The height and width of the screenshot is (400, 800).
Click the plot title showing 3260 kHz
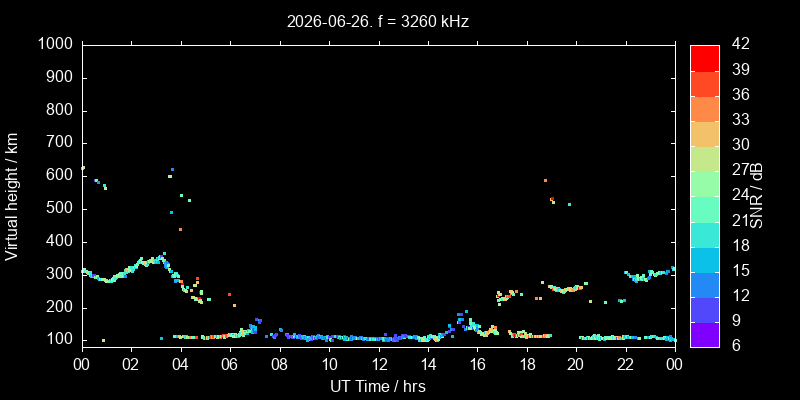(x=378, y=22)
